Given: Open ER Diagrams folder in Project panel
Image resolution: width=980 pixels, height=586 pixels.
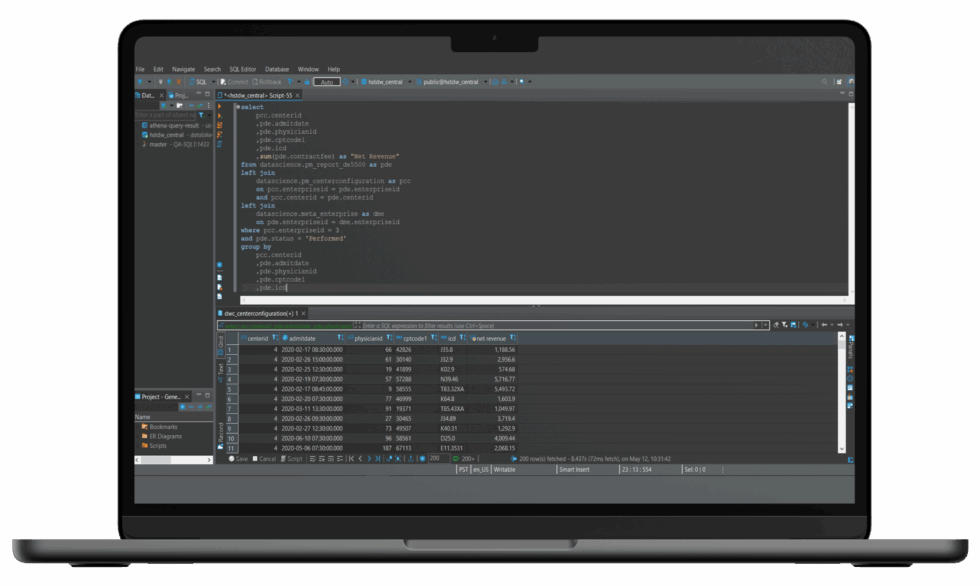Looking at the screenshot, I should [x=162, y=437].
